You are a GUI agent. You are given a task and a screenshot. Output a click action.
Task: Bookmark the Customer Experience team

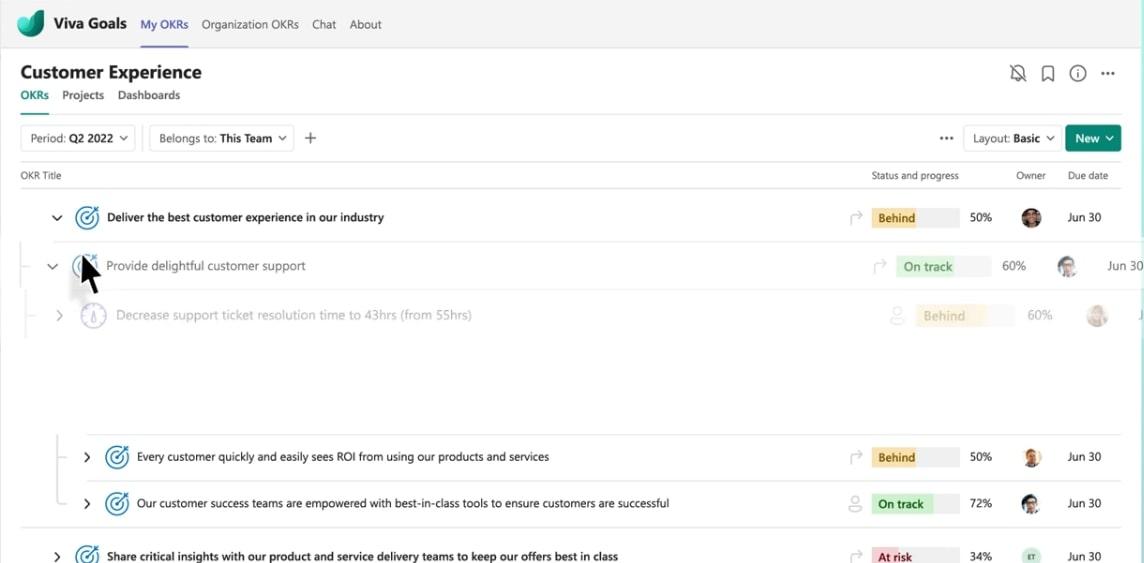1048,73
